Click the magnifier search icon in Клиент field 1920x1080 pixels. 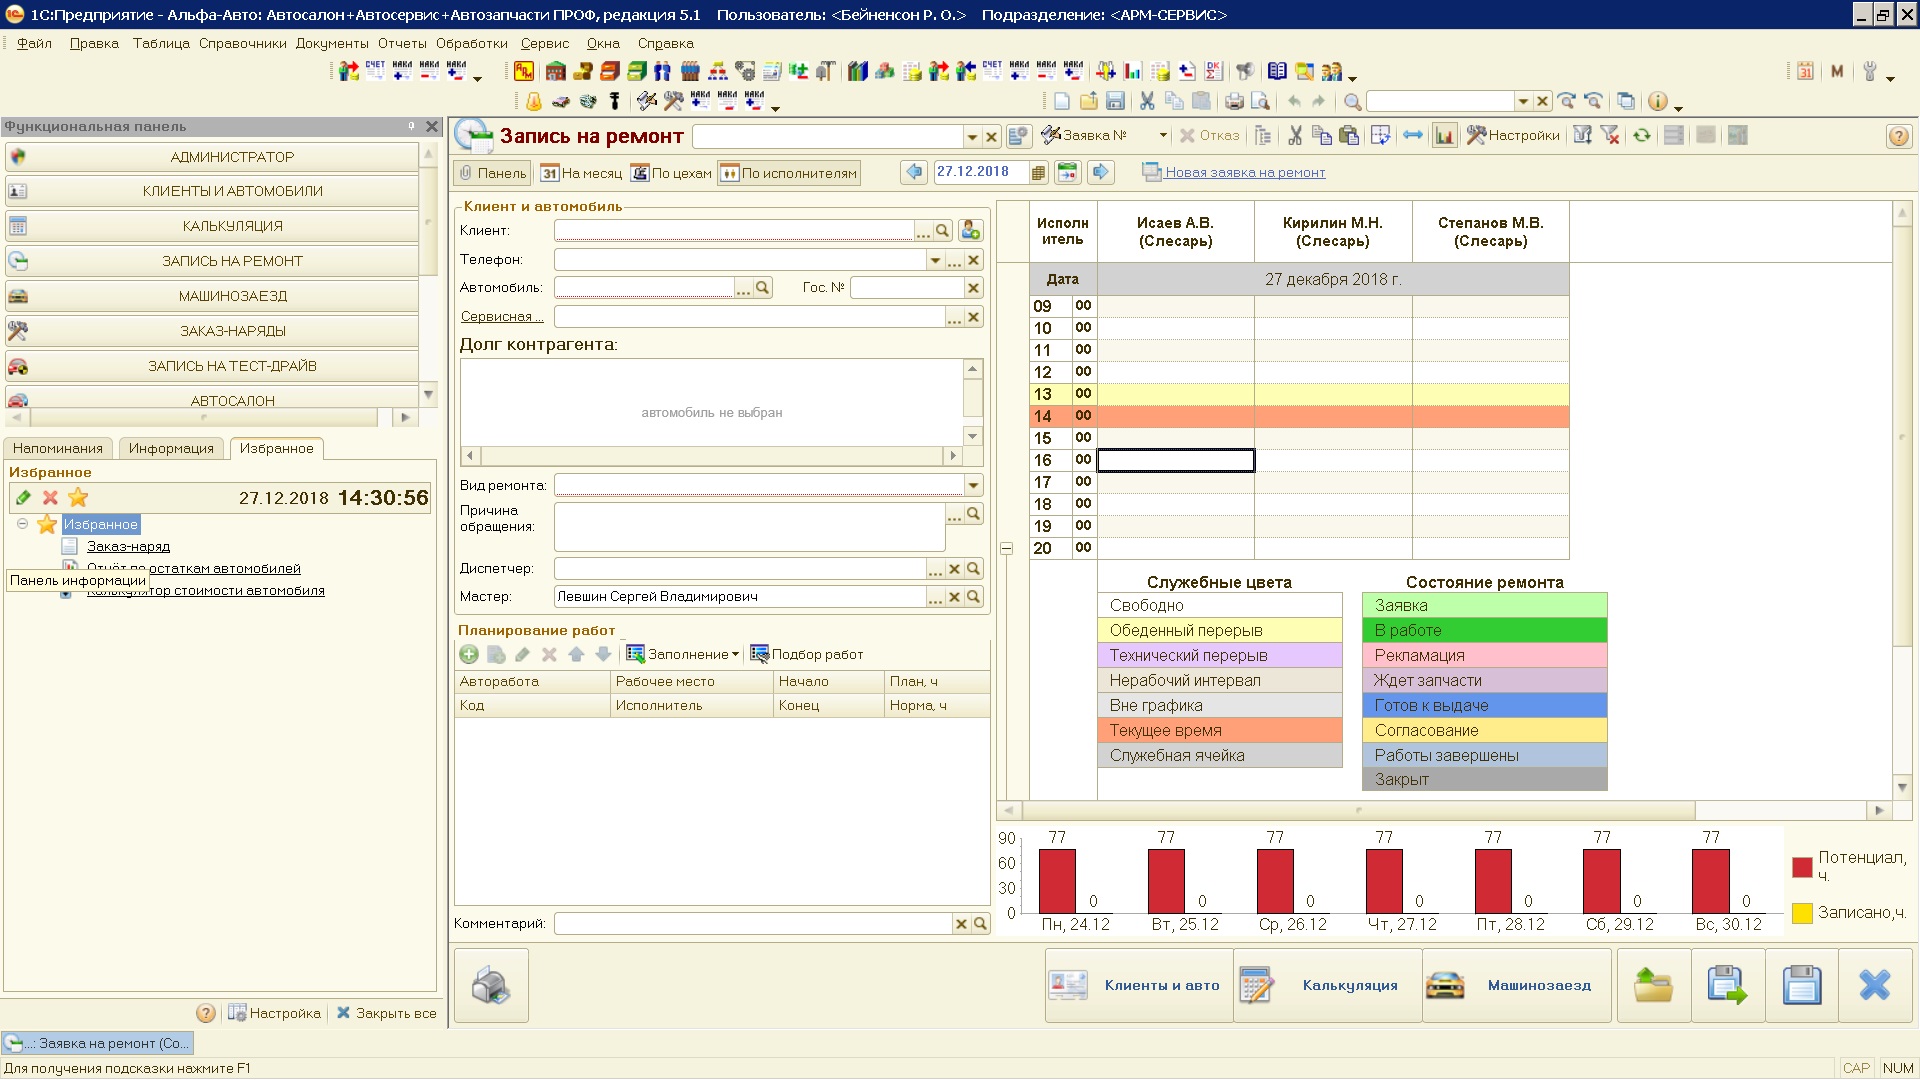[942, 231]
